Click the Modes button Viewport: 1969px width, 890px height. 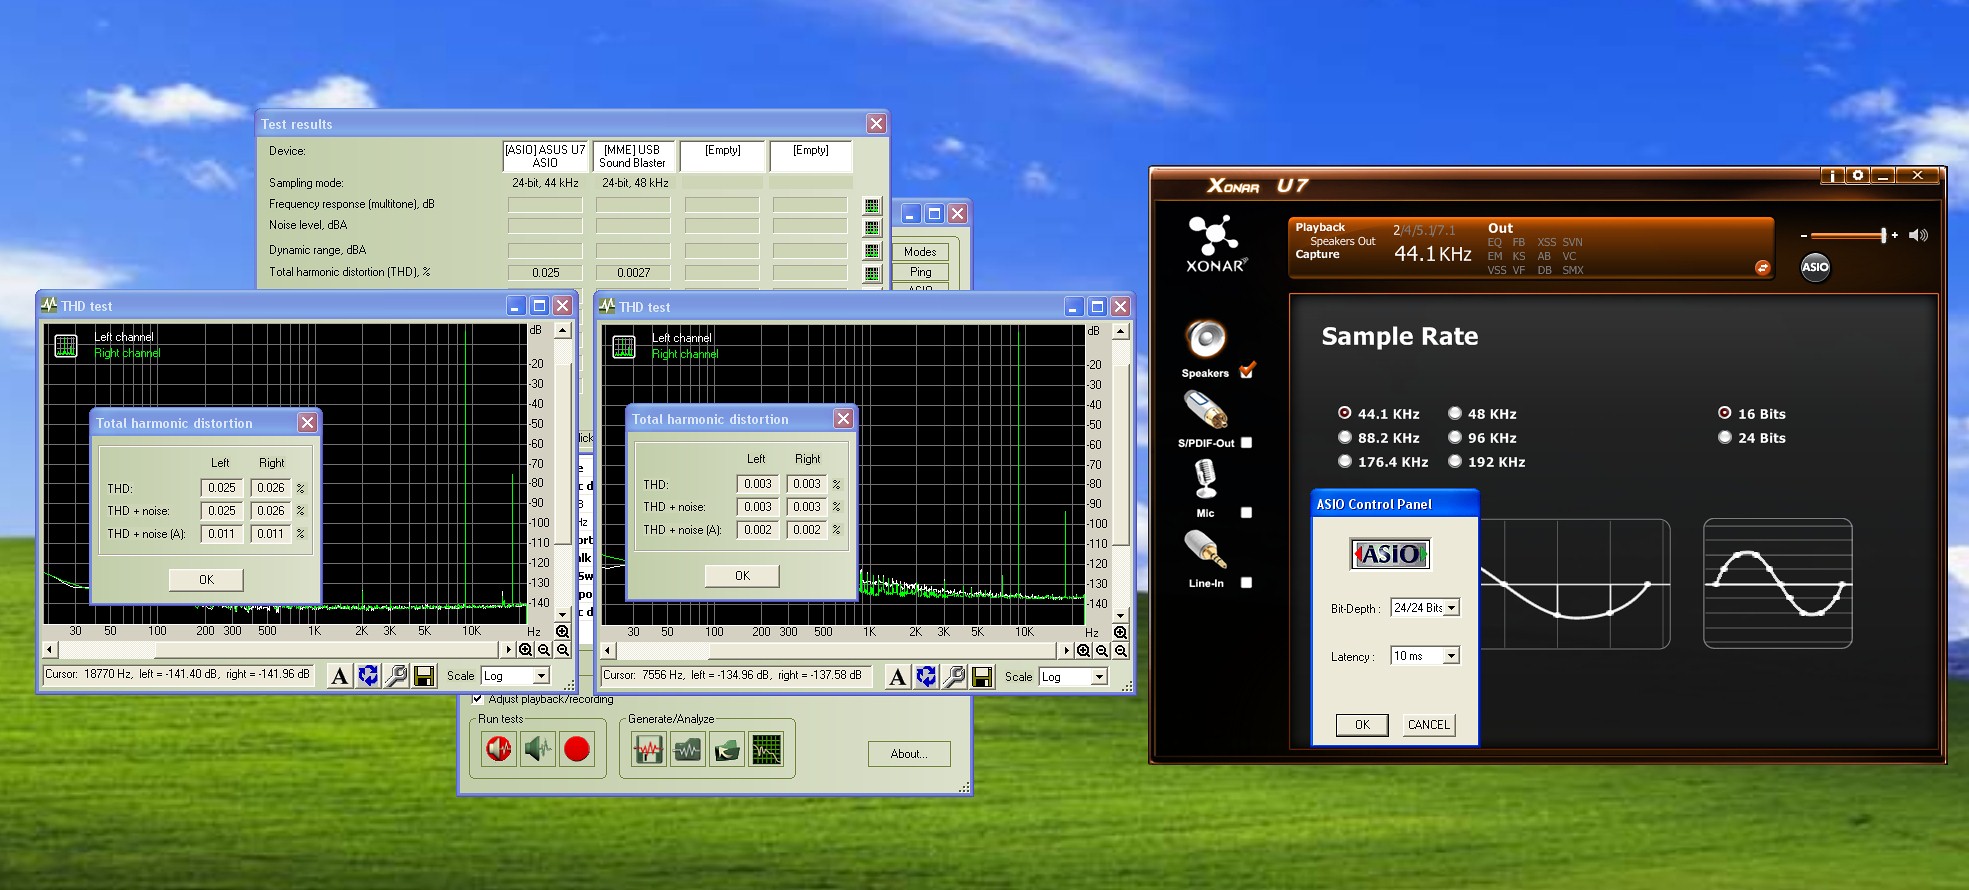click(x=919, y=252)
